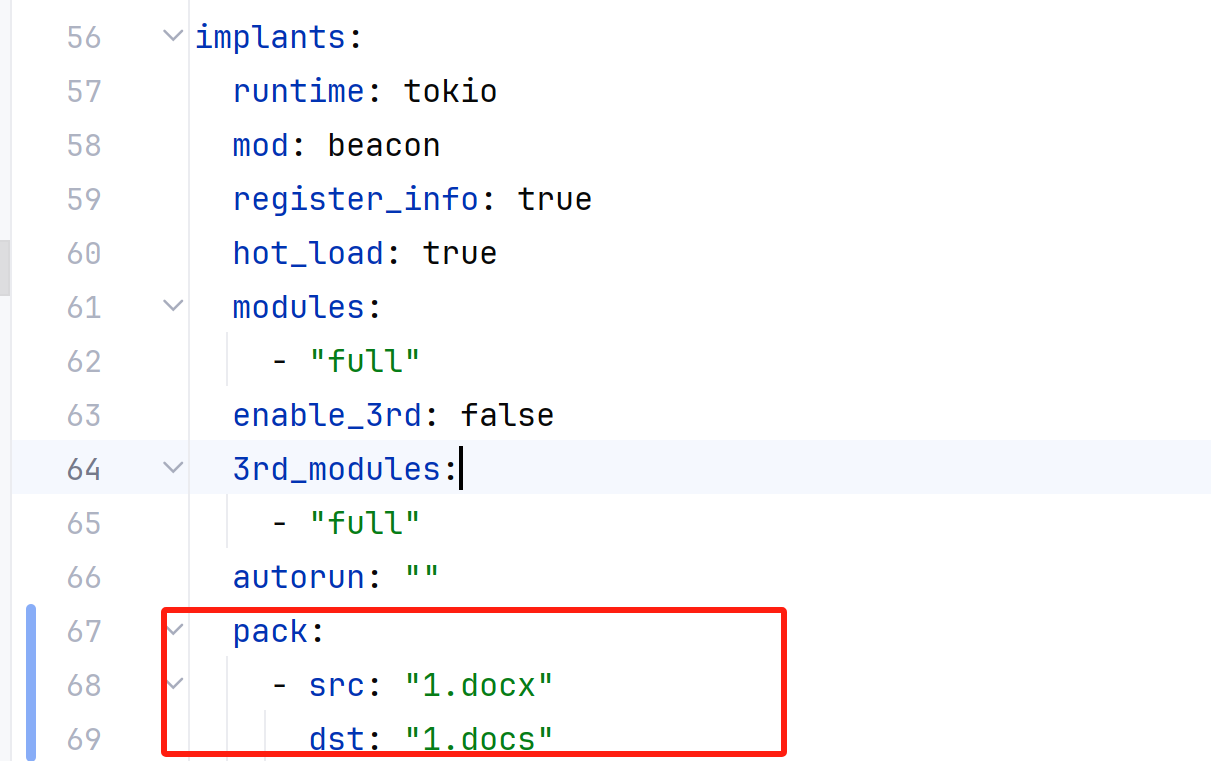Collapse the implants block fold arrow
1211x761 pixels.
click(174, 37)
